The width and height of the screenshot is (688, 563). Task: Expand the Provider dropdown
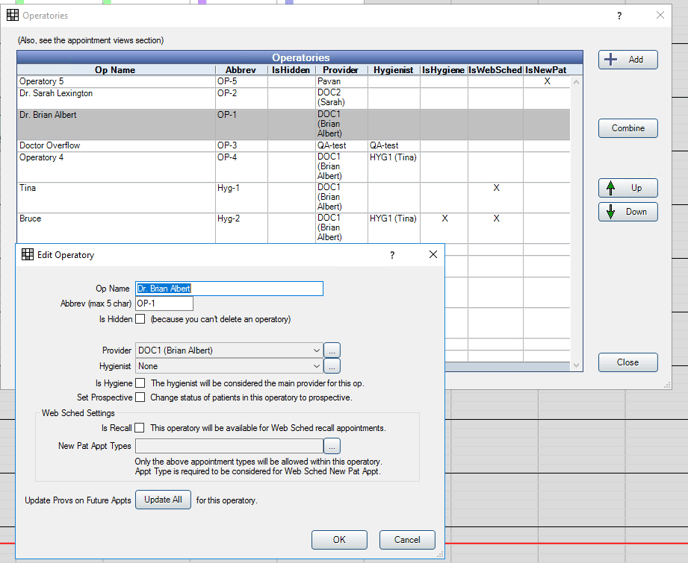(316, 351)
